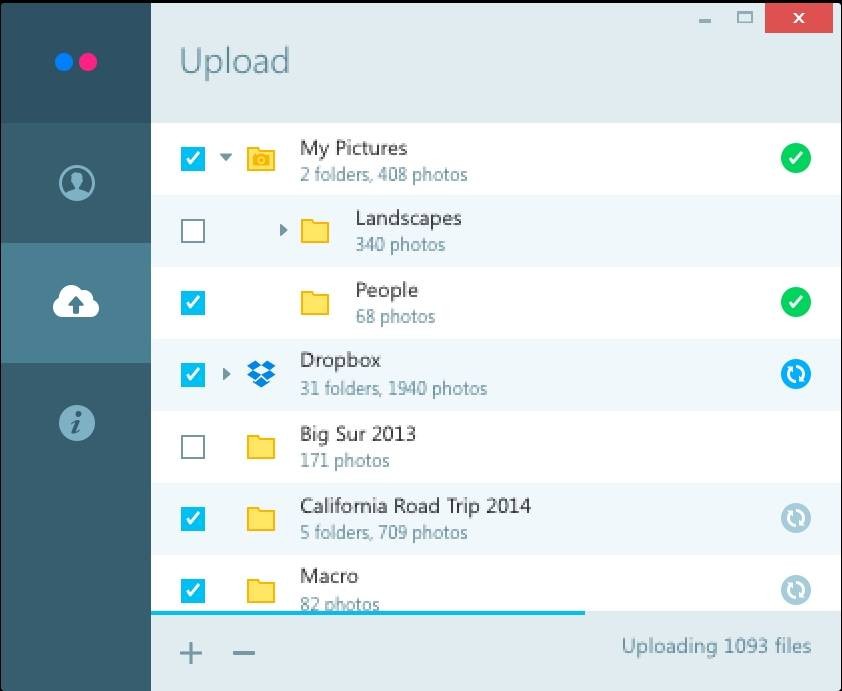Remove a folder with the minus button
842x691 pixels.
[244, 654]
